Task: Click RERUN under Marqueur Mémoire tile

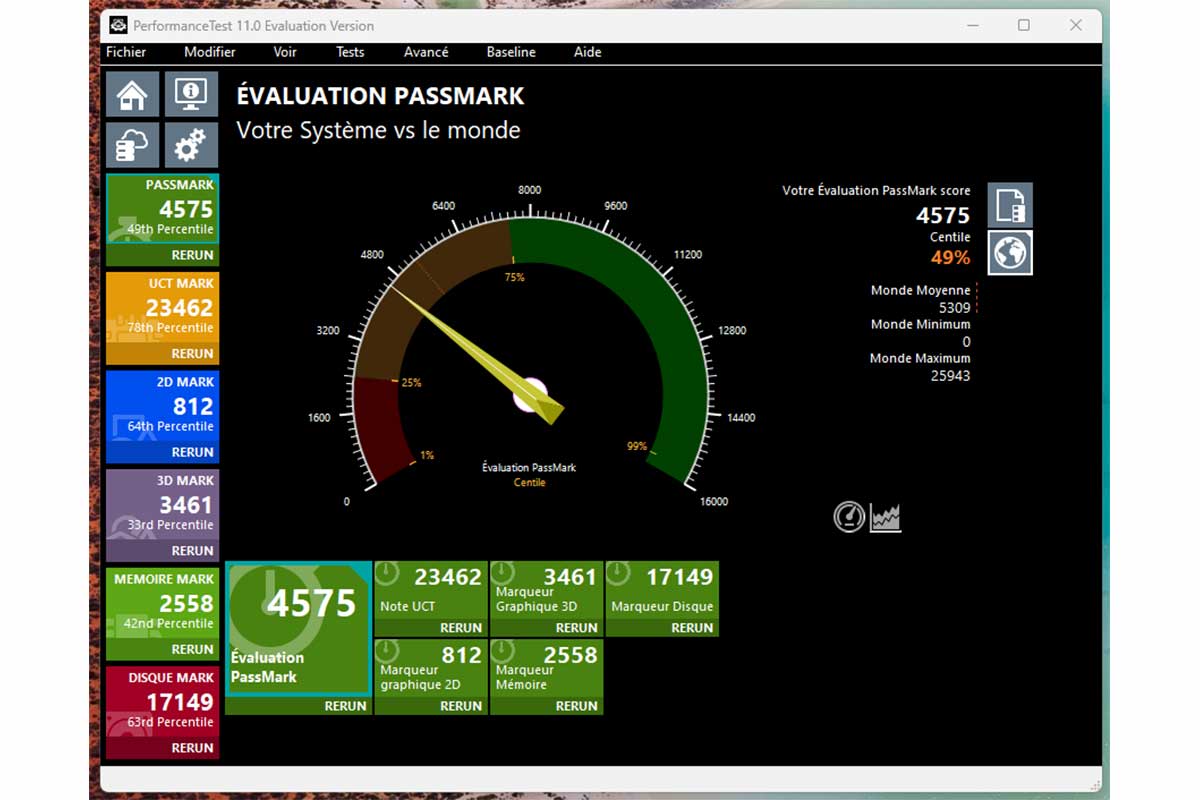Action: tap(577, 706)
